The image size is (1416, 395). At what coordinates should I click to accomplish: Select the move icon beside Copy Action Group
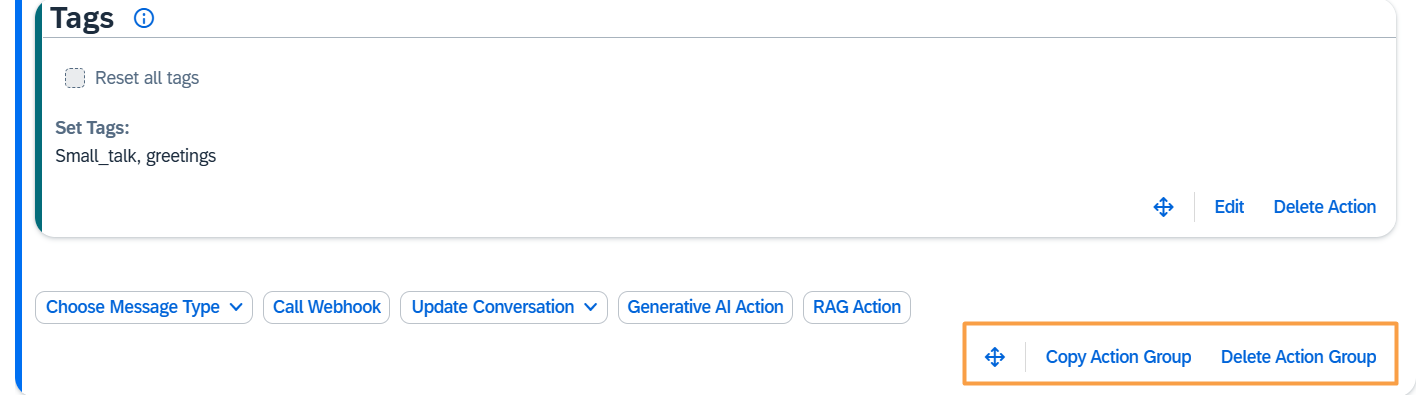(994, 357)
